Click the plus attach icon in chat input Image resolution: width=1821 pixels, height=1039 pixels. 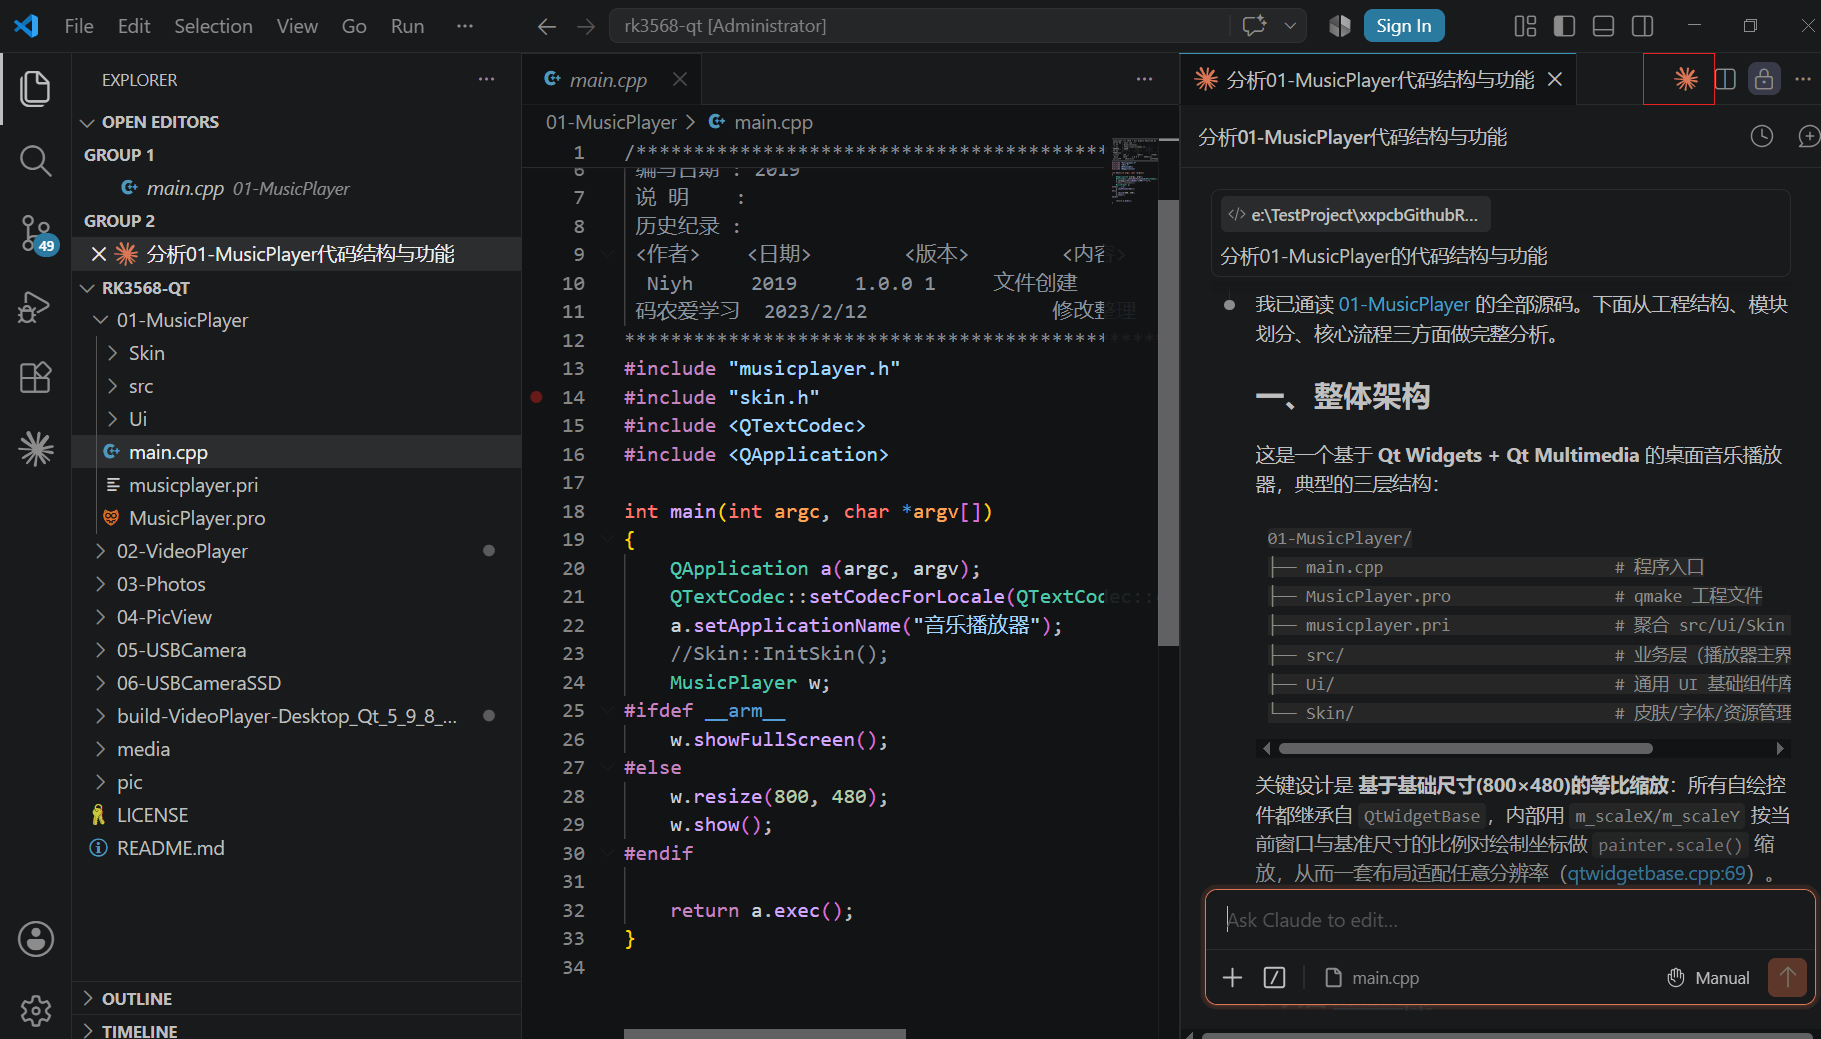click(x=1233, y=978)
